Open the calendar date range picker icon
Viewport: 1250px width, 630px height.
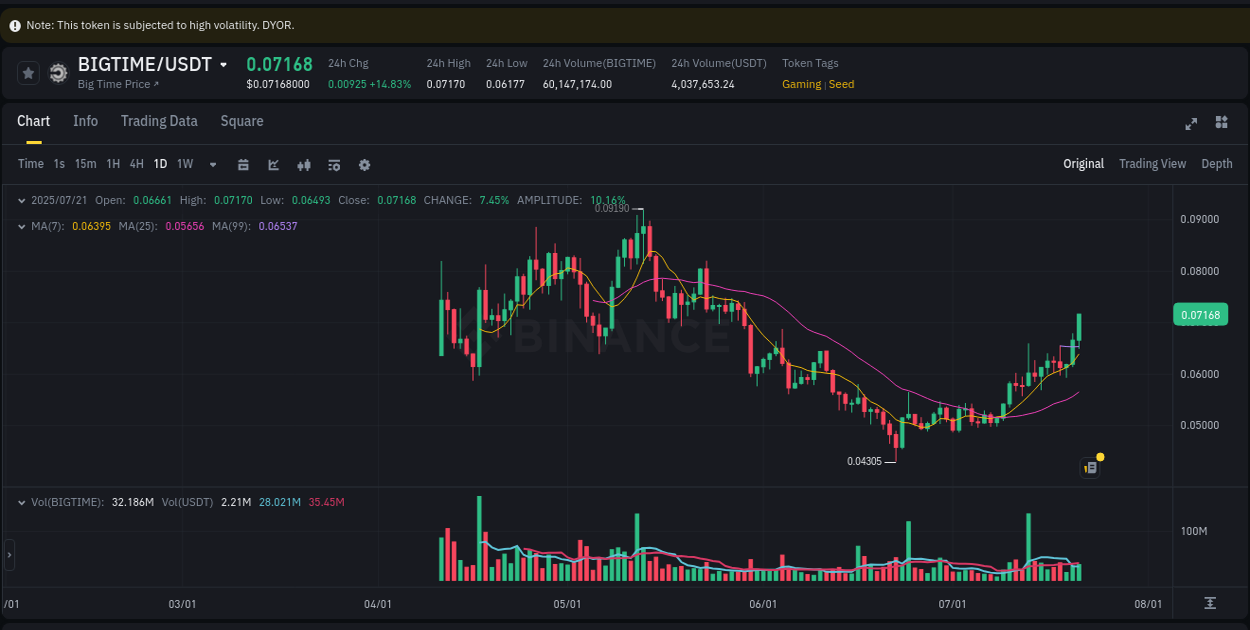pyautogui.click(x=243, y=164)
